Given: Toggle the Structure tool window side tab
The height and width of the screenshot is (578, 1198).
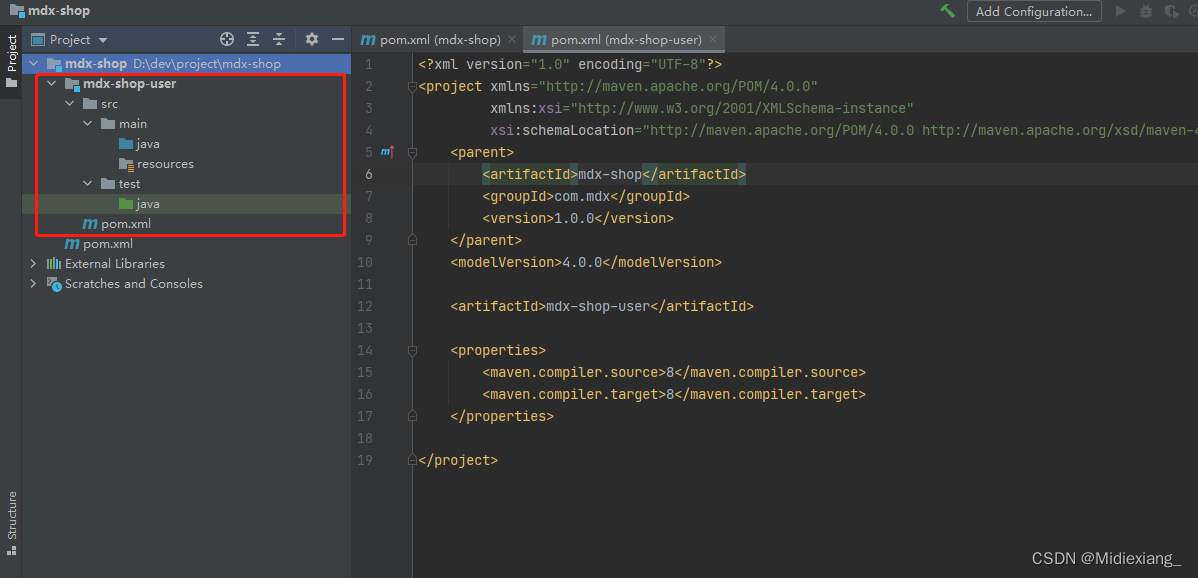Looking at the screenshot, I should (11, 516).
